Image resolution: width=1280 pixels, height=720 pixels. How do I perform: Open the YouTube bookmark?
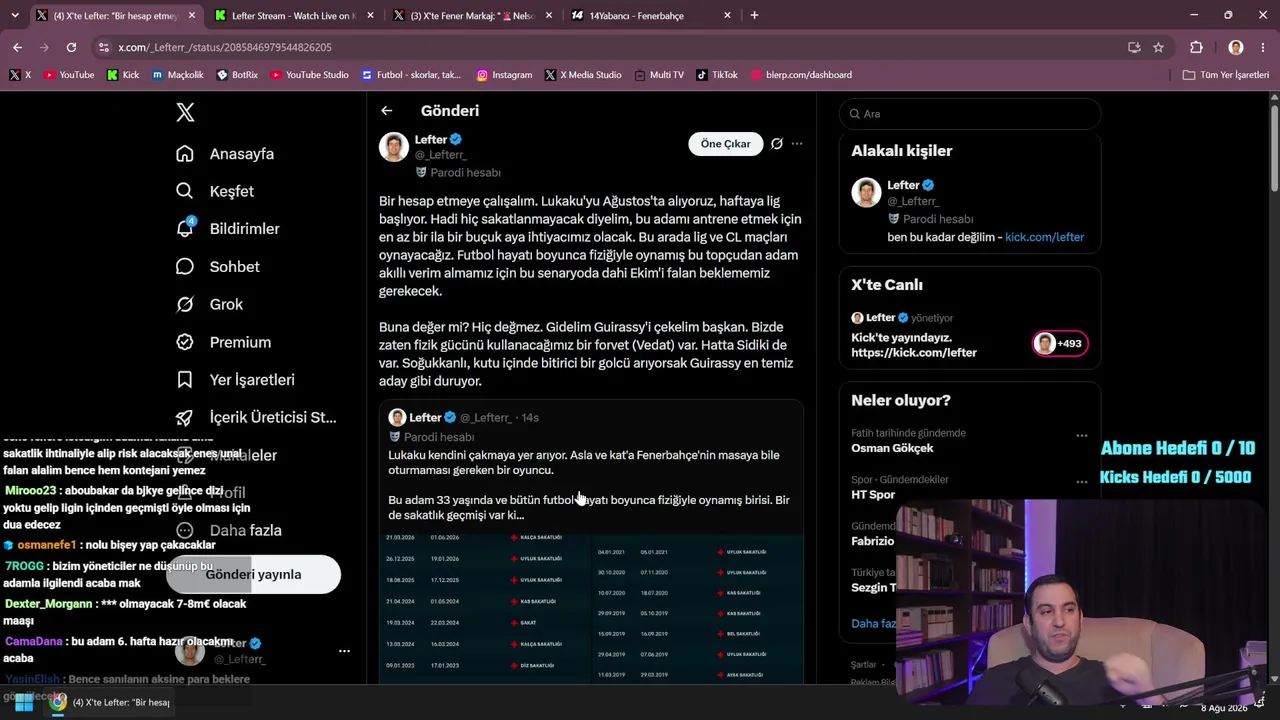coord(69,75)
